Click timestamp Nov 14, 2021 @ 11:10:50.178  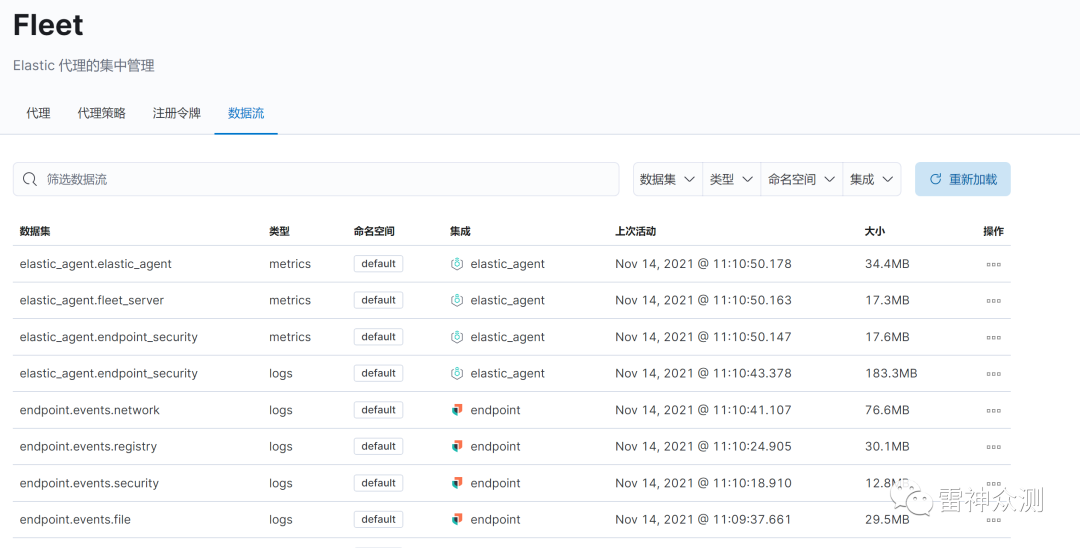(x=703, y=264)
